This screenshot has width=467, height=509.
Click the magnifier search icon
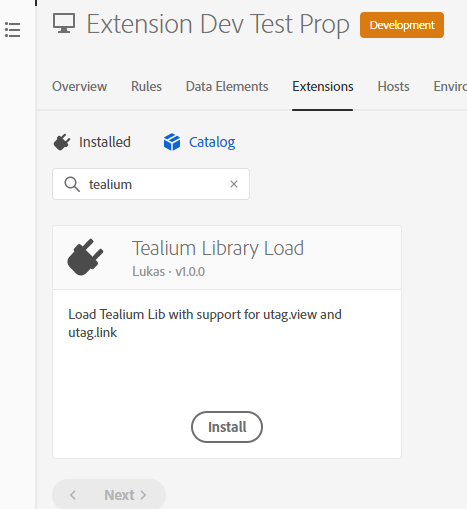pos(72,184)
